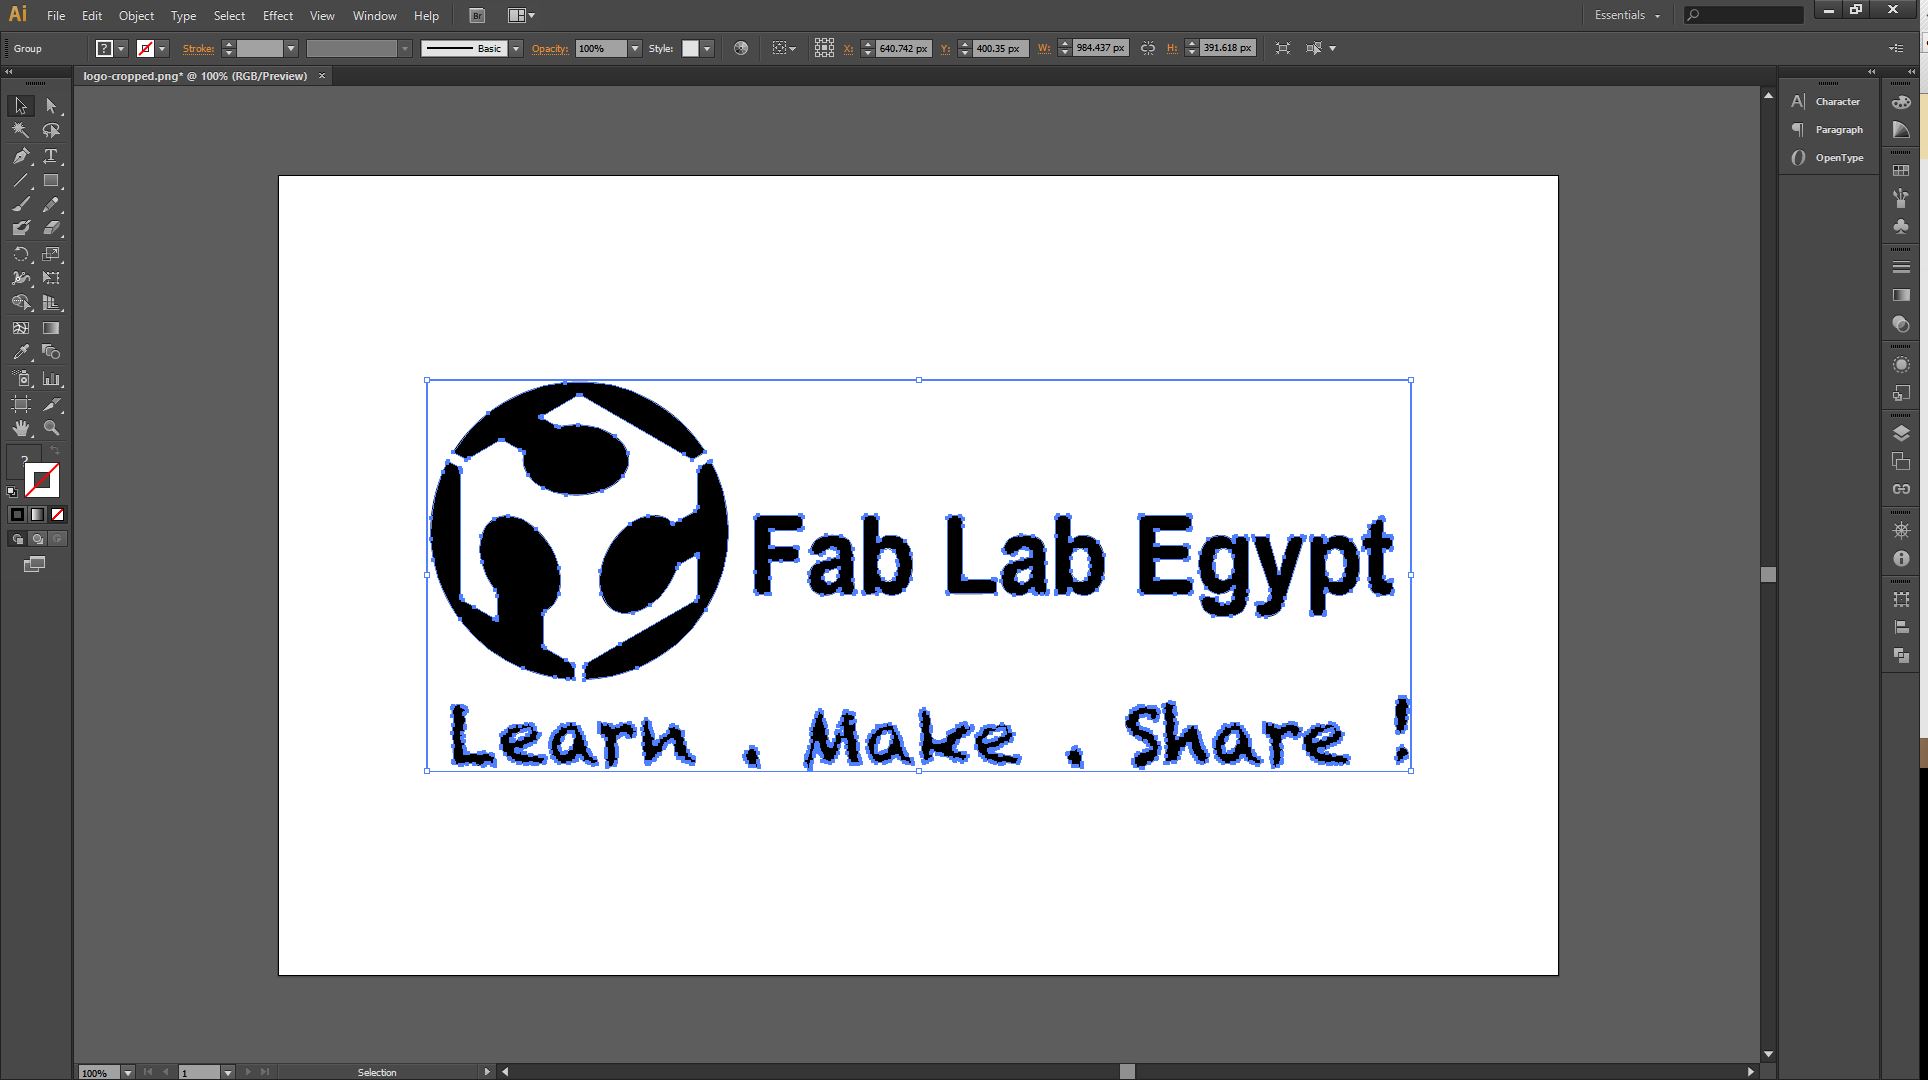Open the zoom level dropdown at bottom
The height and width of the screenshot is (1080, 1928).
tap(128, 1072)
